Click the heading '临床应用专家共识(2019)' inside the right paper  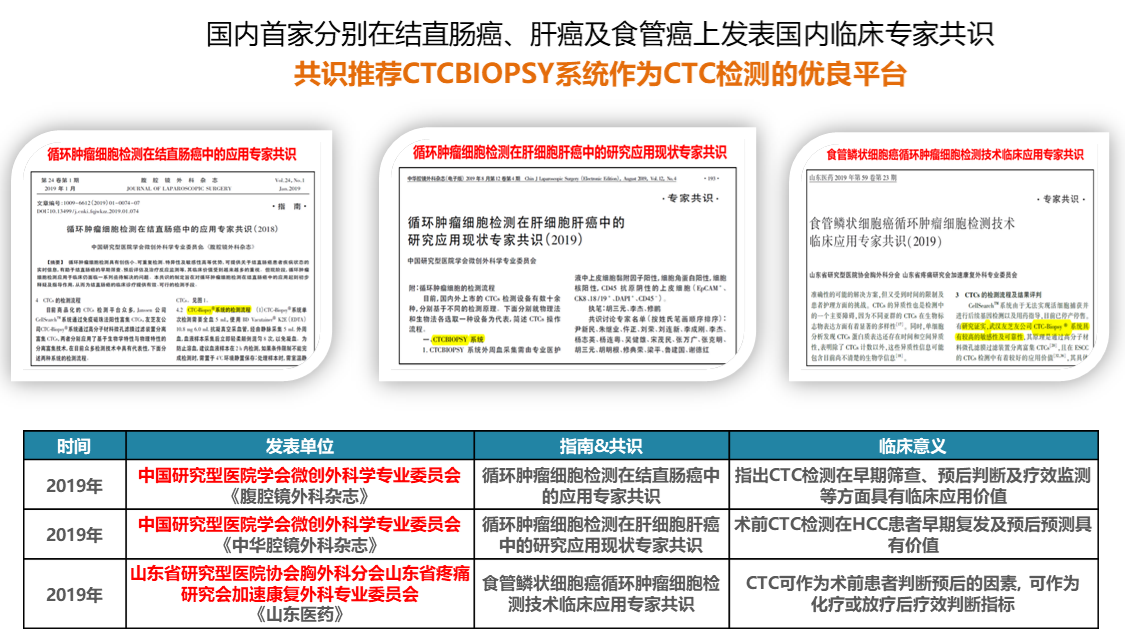(x=875, y=241)
